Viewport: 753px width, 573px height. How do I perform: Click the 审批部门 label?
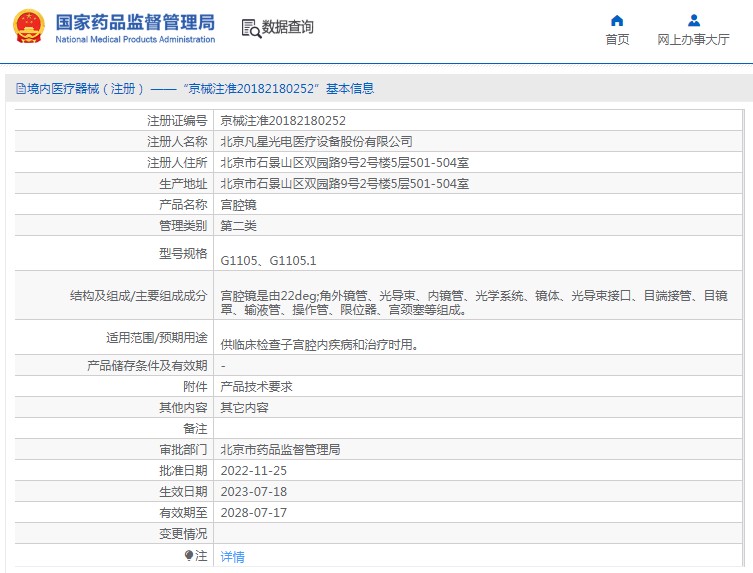pos(183,450)
